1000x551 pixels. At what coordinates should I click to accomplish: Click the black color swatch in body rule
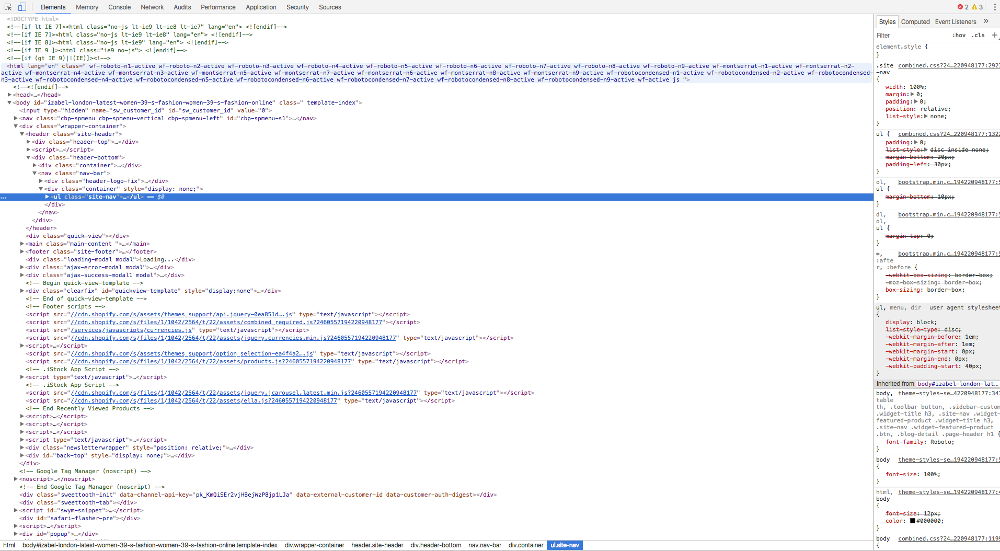(x=913, y=520)
